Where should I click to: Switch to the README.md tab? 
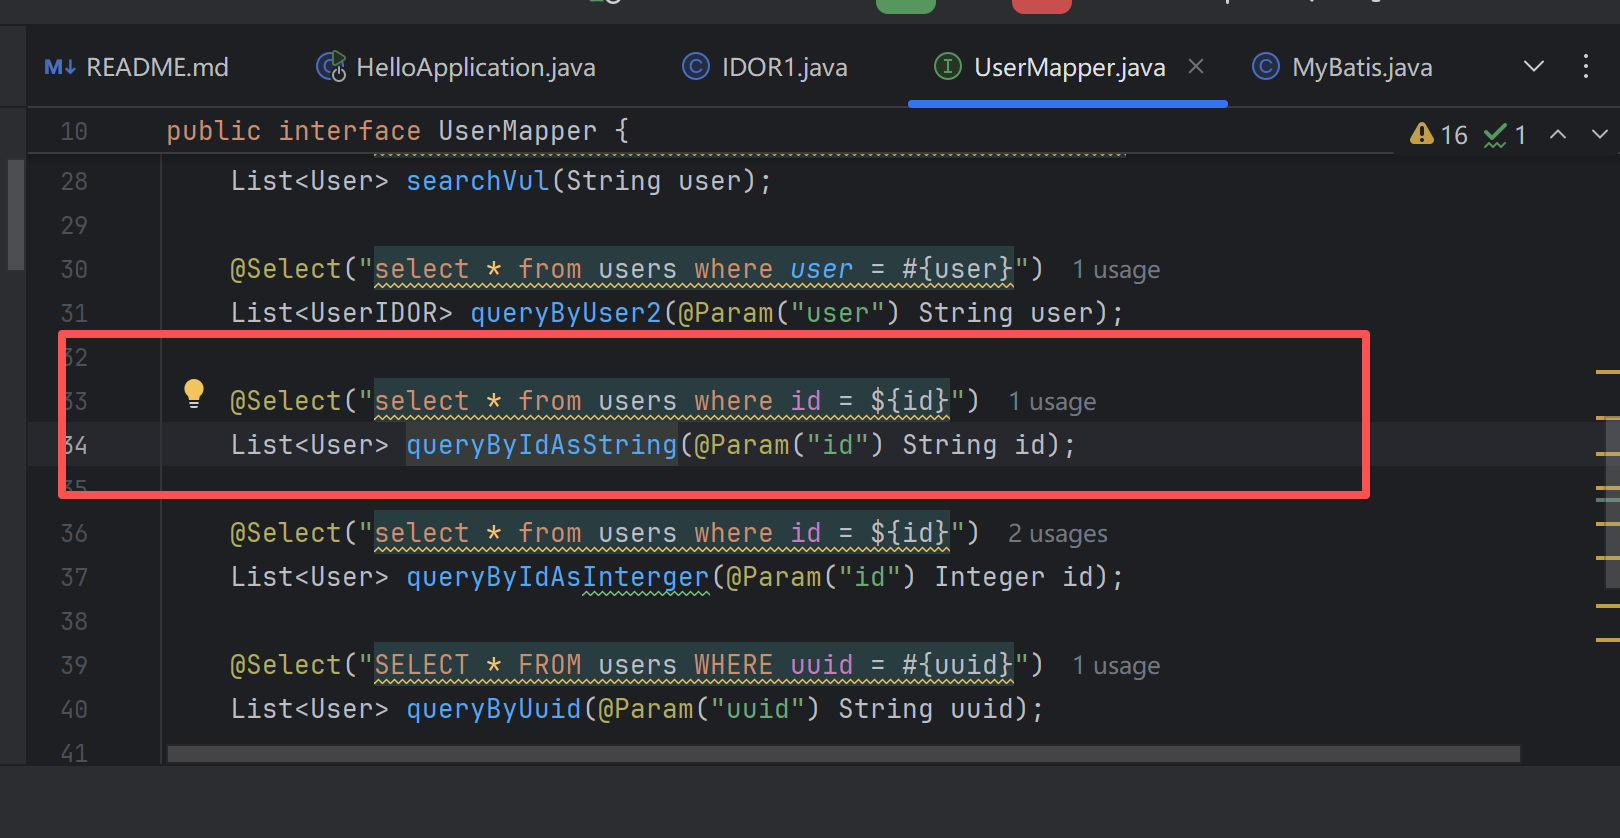[x=137, y=67]
